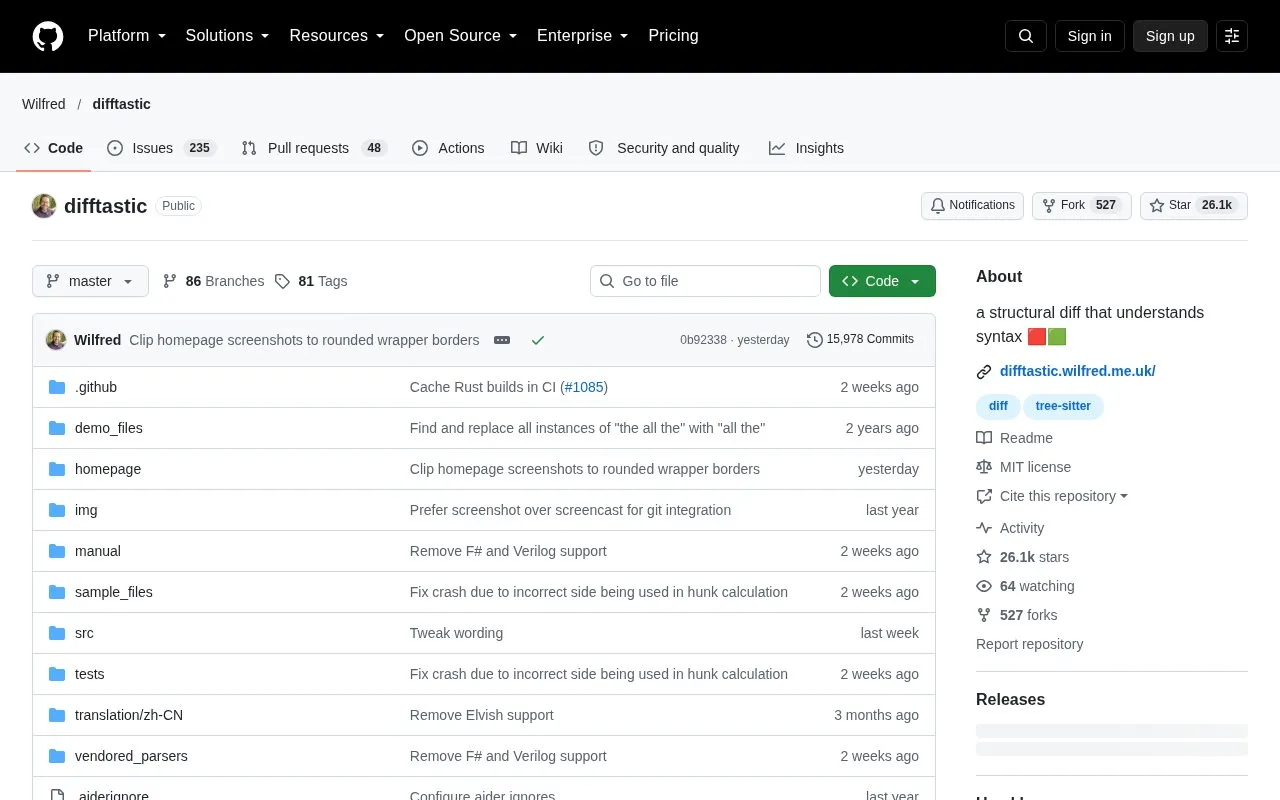Click the scale icon next to MIT license
The width and height of the screenshot is (1280, 800).
pyautogui.click(x=984, y=467)
